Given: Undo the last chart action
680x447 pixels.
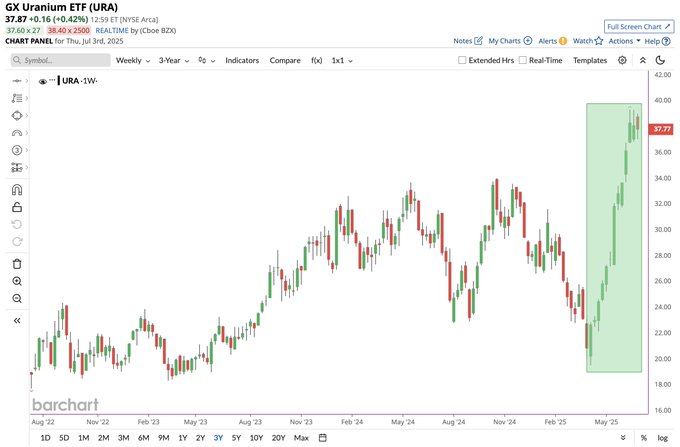Looking at the screenshot, I should coord(17,225).
